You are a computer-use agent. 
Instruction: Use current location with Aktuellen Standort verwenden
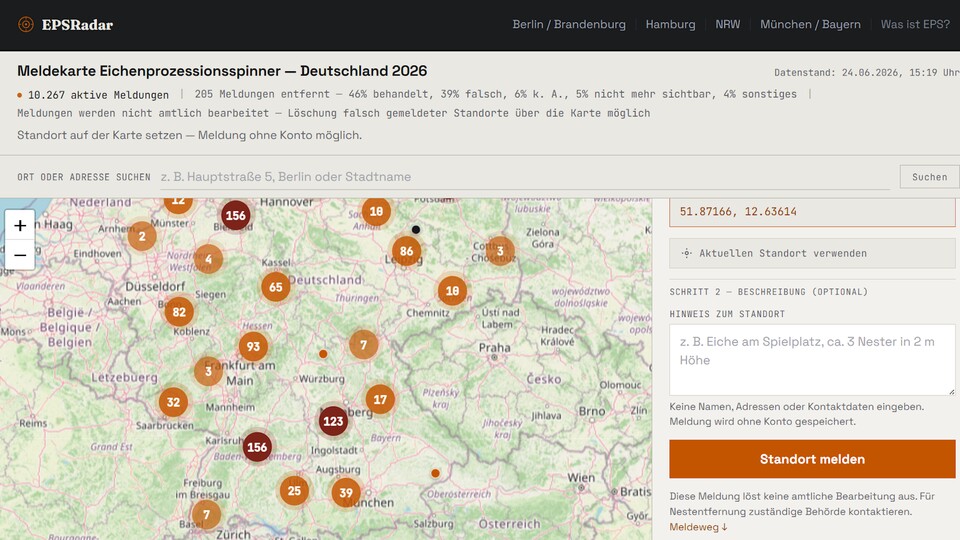pos(812,253)
